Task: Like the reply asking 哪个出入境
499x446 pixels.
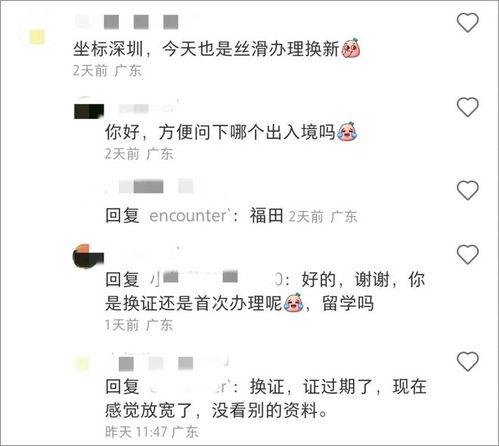Action: (467, 107)
